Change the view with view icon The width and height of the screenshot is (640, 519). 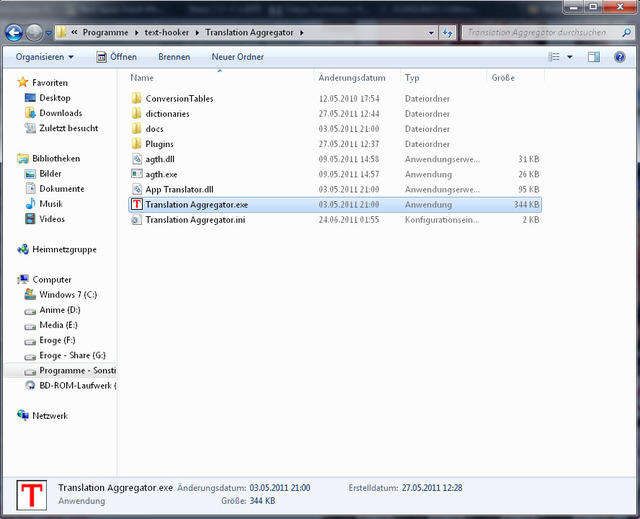(x=553, y=57)
